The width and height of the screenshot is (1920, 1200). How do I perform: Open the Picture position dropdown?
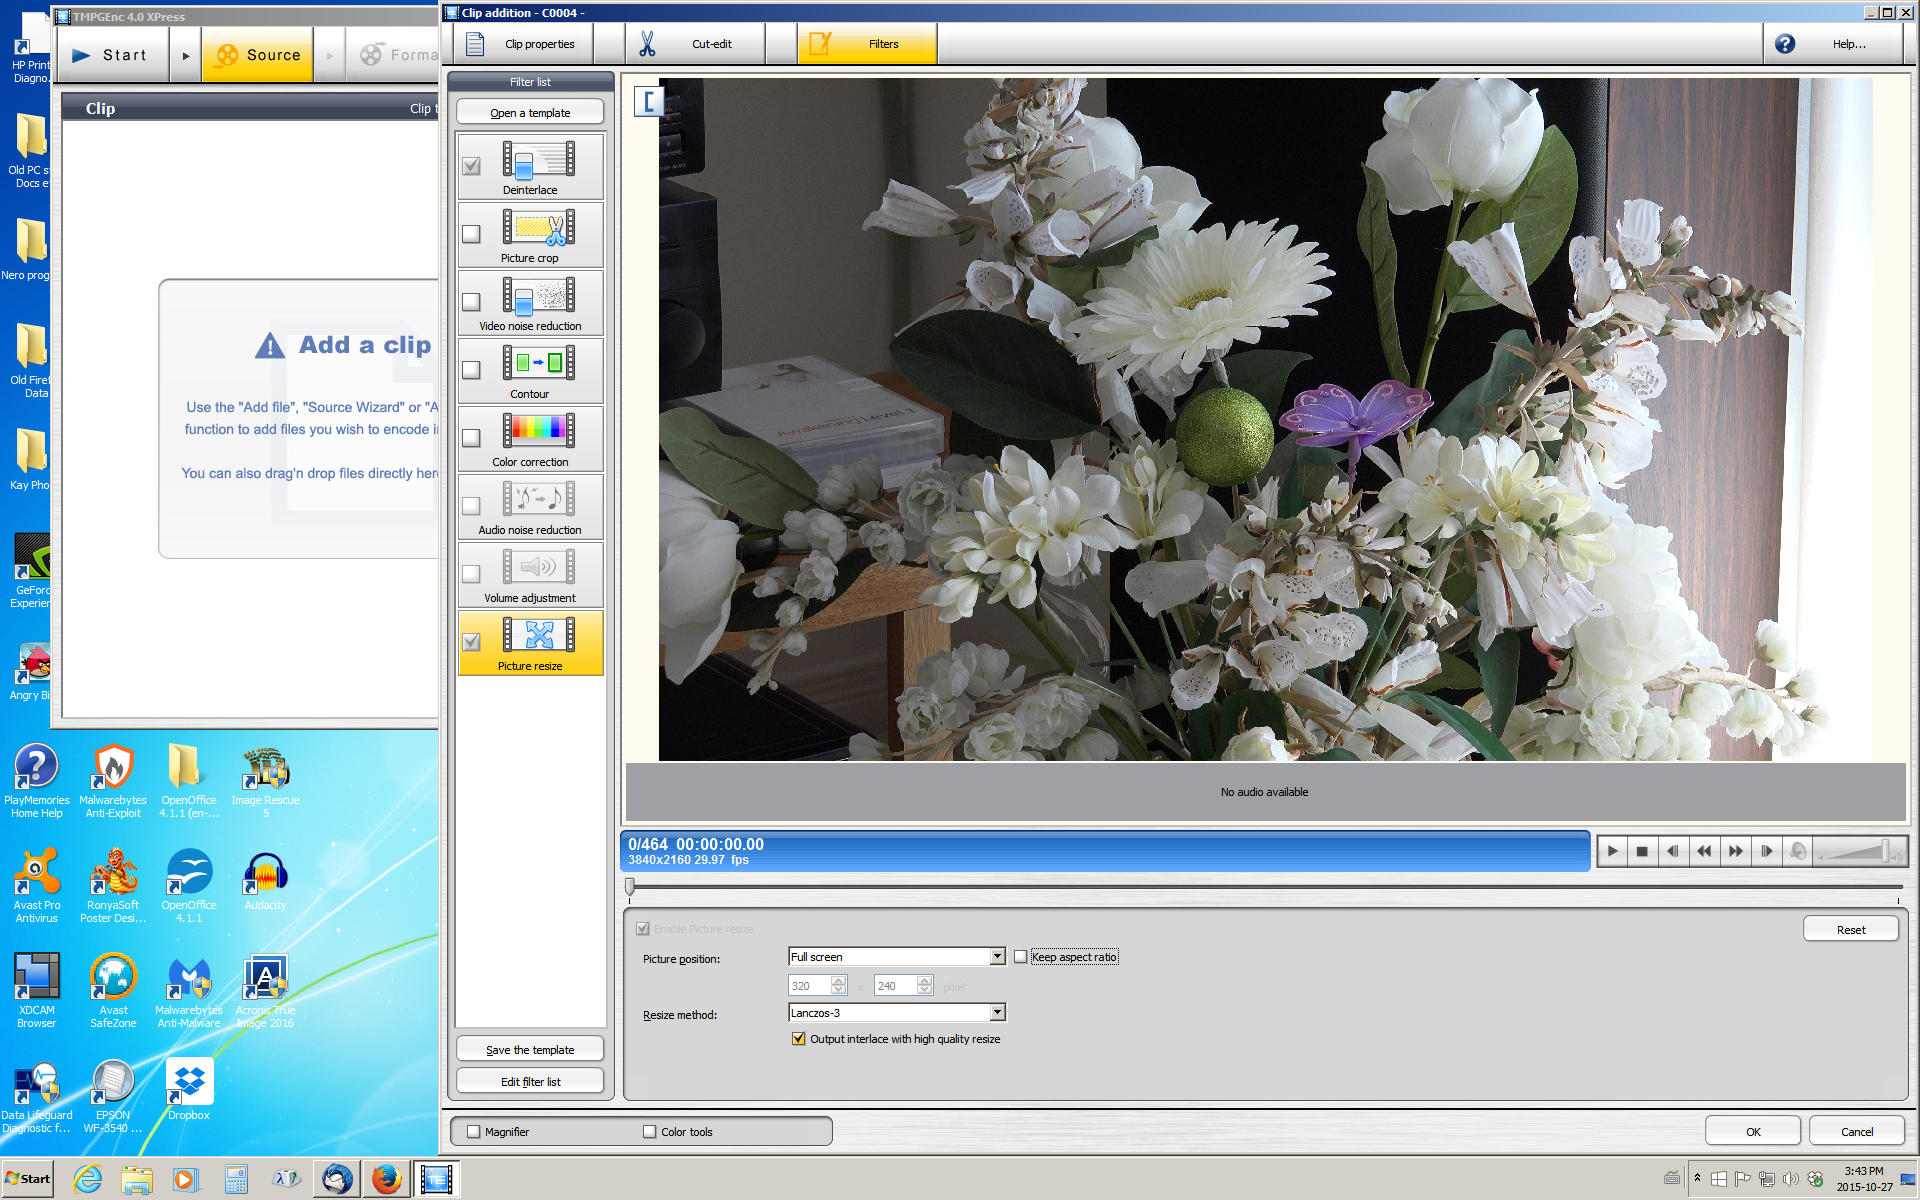[997, 957]
